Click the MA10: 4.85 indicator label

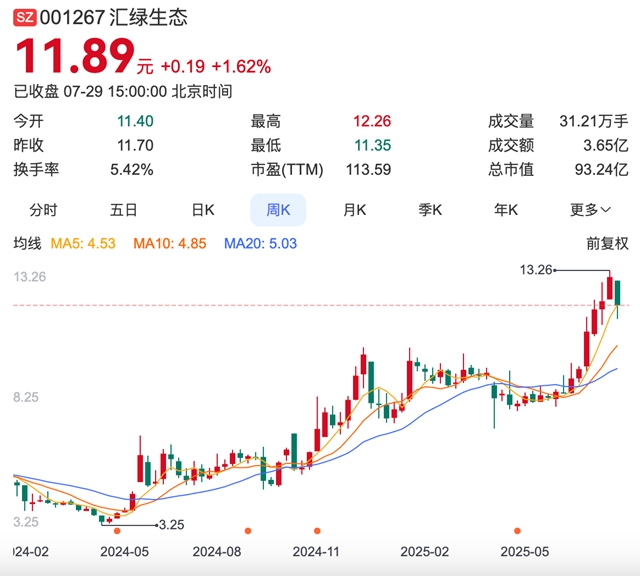[170, 244]
